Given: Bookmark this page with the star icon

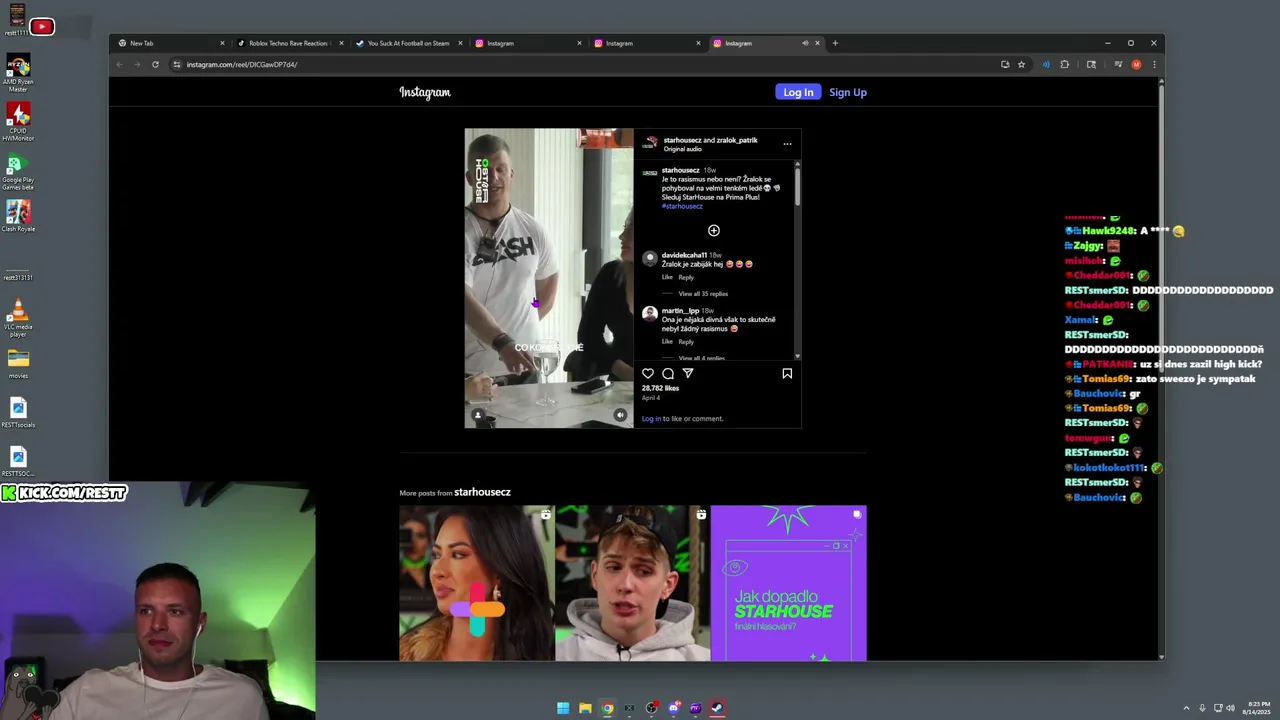Looking at the screenshot, I should tap(1021, 64).
